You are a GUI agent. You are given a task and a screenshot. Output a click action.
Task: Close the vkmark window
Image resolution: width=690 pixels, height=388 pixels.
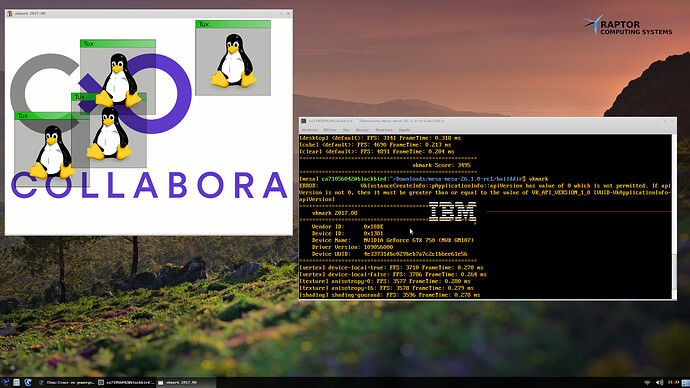pos(288,14)
